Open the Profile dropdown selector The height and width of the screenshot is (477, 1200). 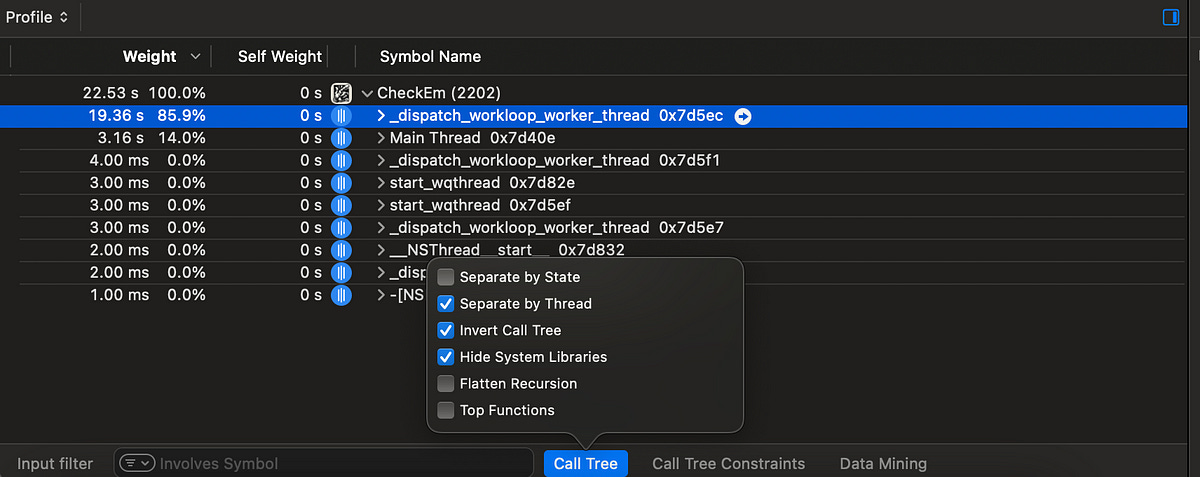pyautogui.click(x=38, y=17)
